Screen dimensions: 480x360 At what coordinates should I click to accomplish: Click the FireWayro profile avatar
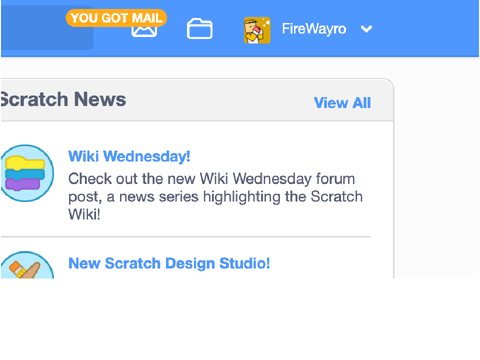coord(257,30)
